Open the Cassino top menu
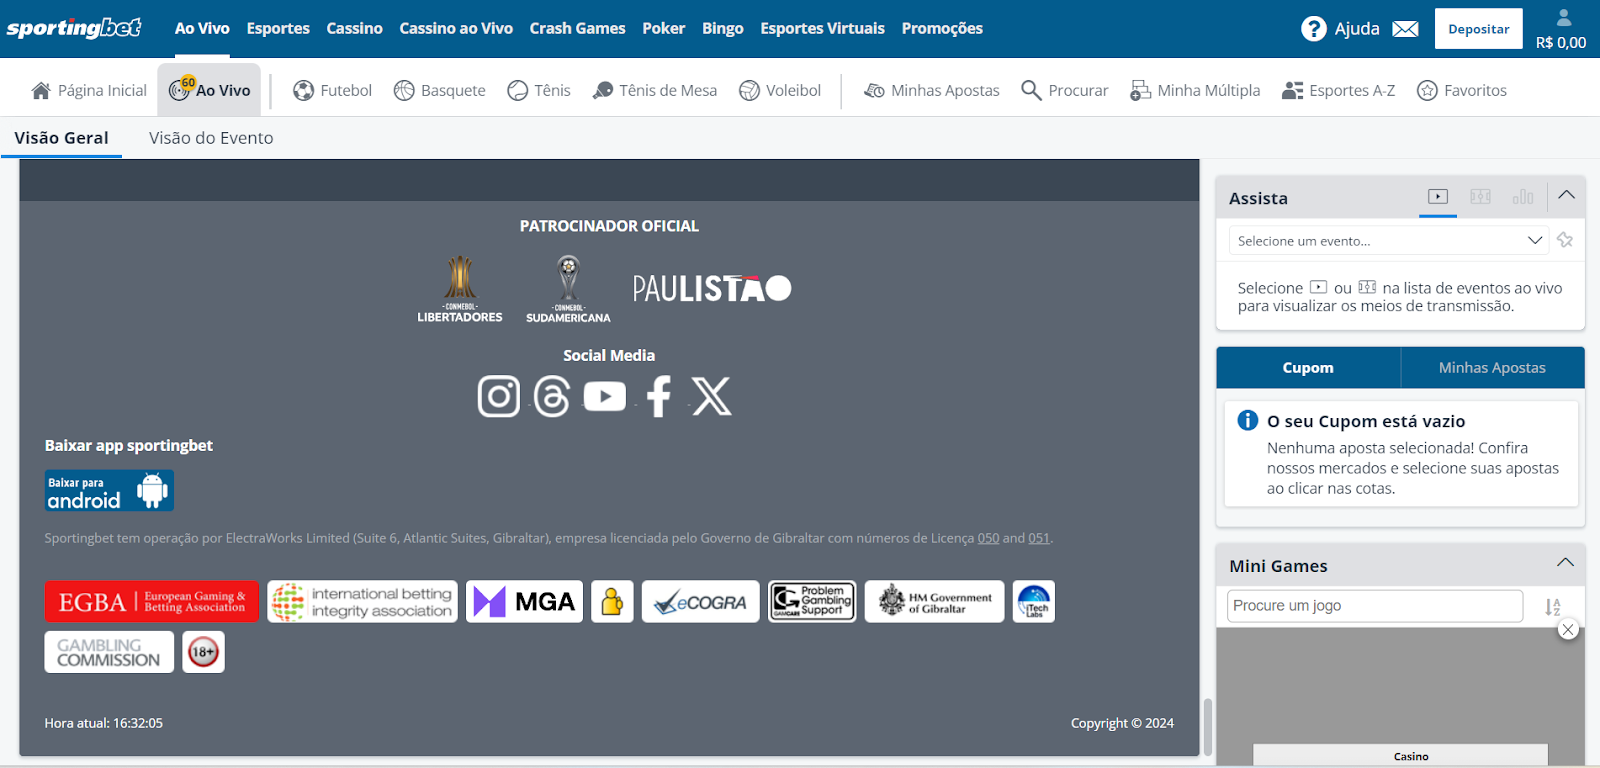Viewport: 1600px width, 768px height. pyautogui.click(x=354, y=28)
